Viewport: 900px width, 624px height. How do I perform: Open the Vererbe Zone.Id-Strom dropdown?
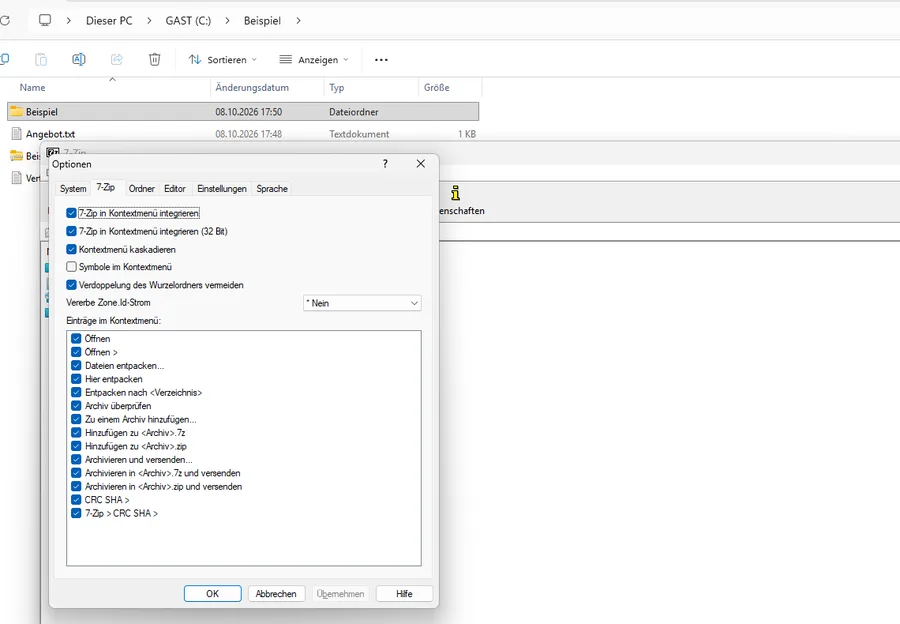(x=362, y=303)
